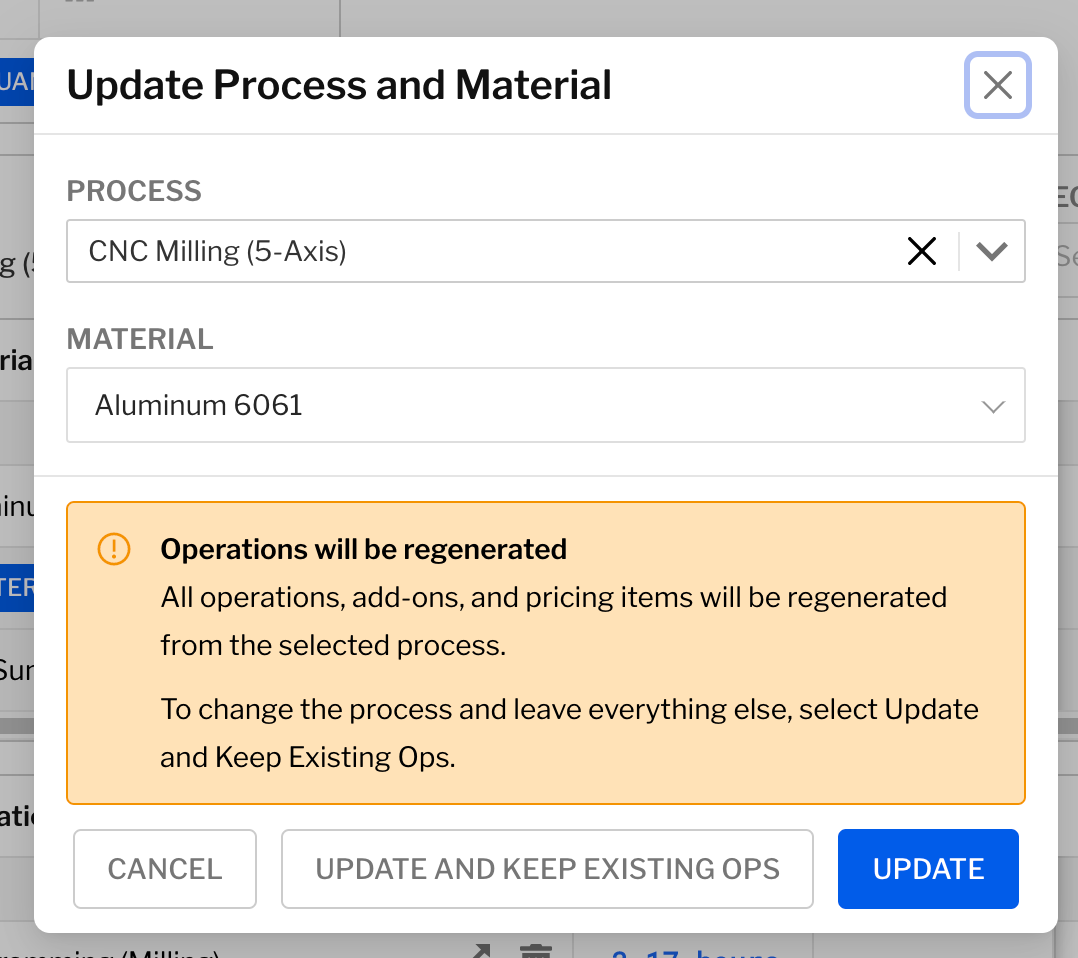The height and width of the screenshot is (958, 1078).
Task: Close the Update Process and Material dialog
Action: coord(997,85)
